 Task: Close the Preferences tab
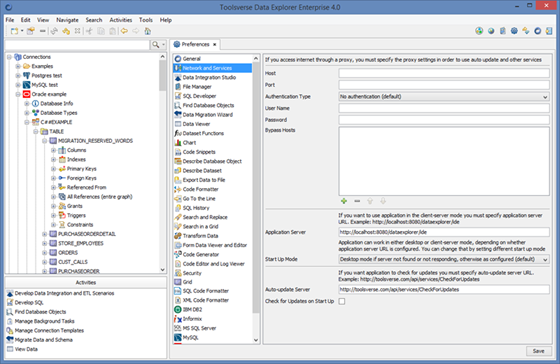(215, 45)
